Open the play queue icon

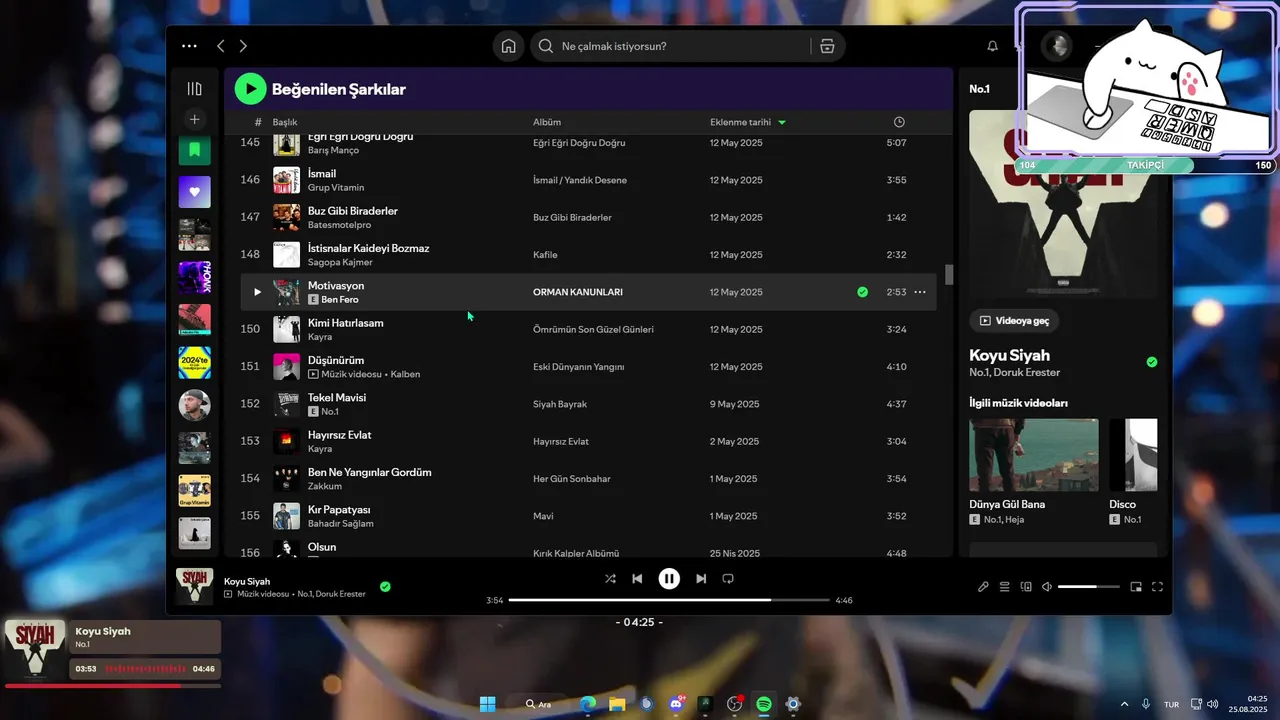click(1005, 587)
